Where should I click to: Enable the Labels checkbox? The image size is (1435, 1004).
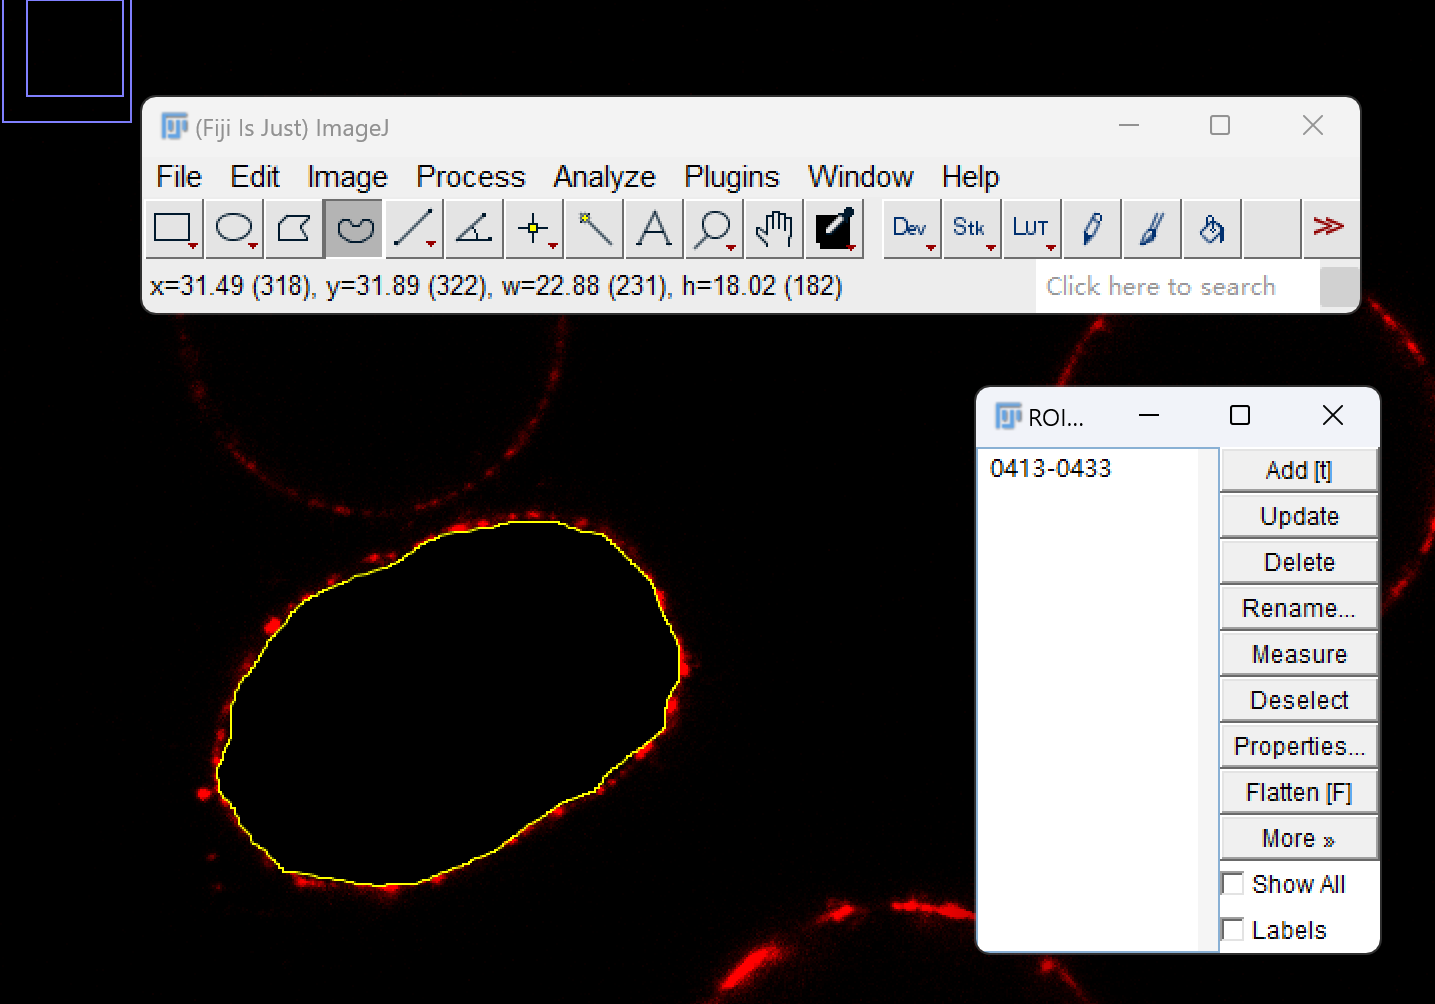(x=1233, y=930)
